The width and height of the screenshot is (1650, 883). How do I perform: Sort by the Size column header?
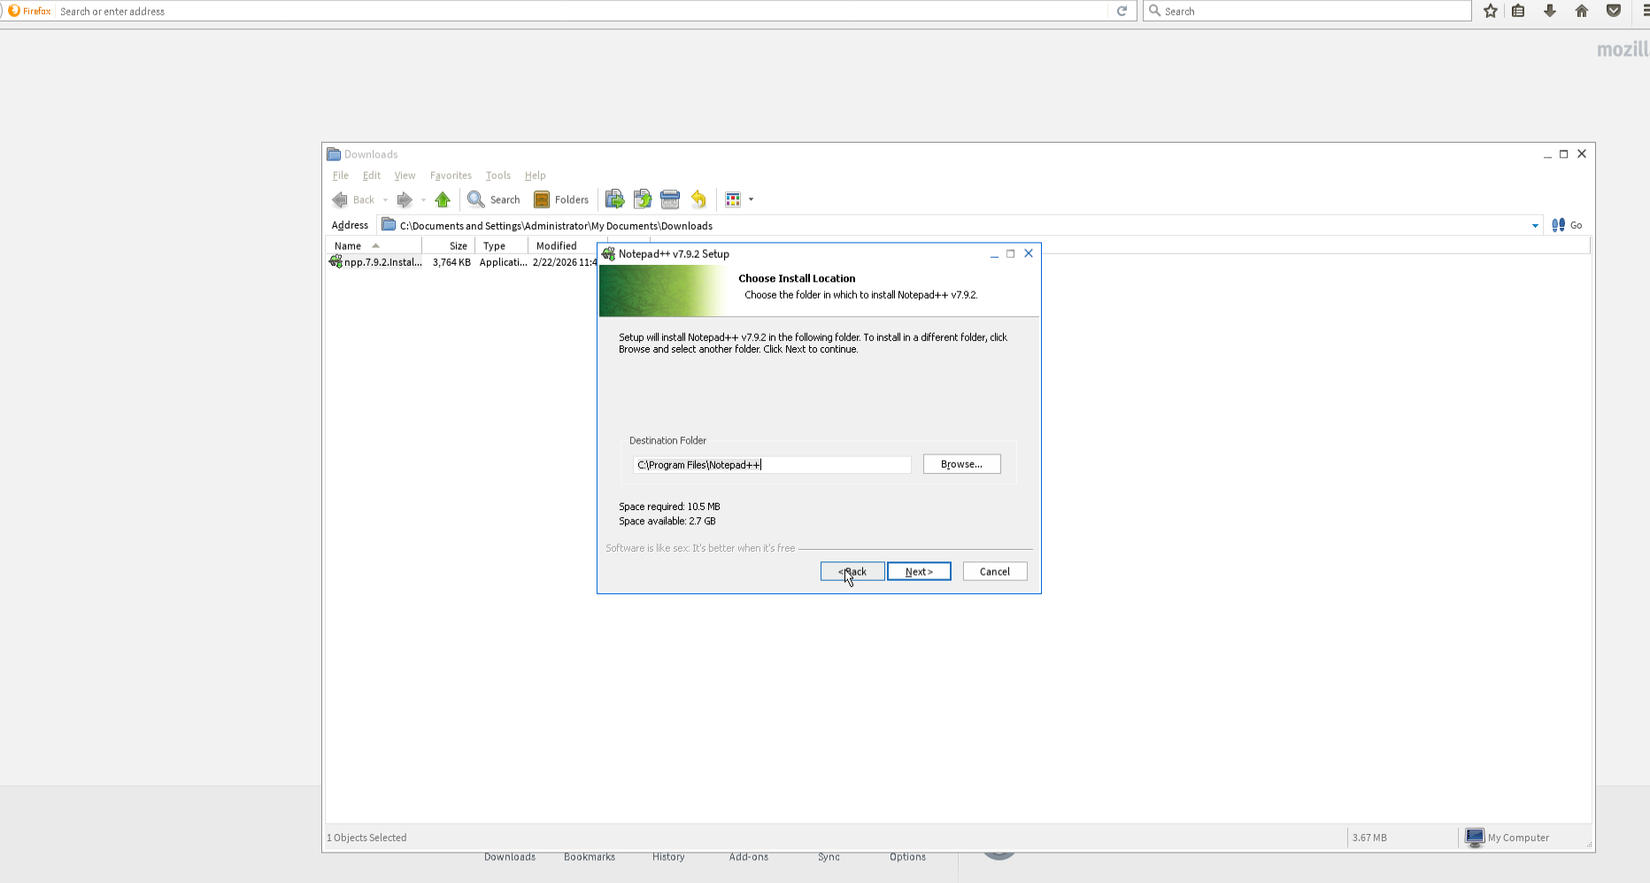coord(448,246)
